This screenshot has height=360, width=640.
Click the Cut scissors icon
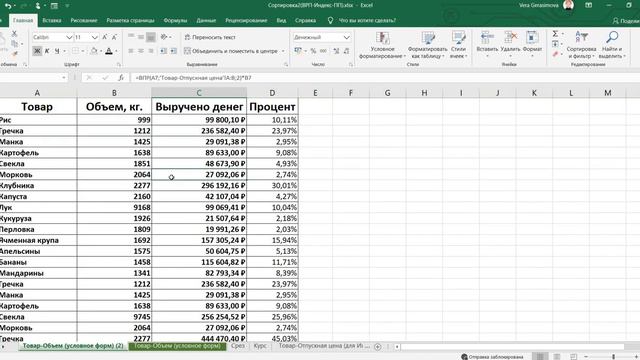click(x=14, y=34)
